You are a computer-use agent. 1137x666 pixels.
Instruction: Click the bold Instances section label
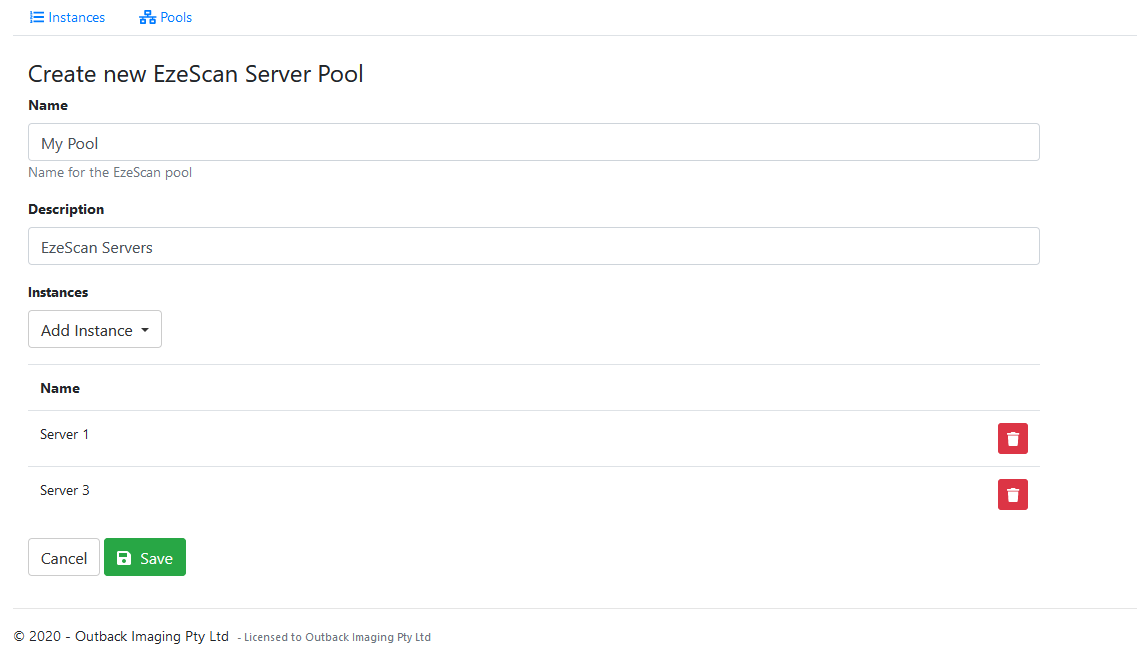(58, 292)
